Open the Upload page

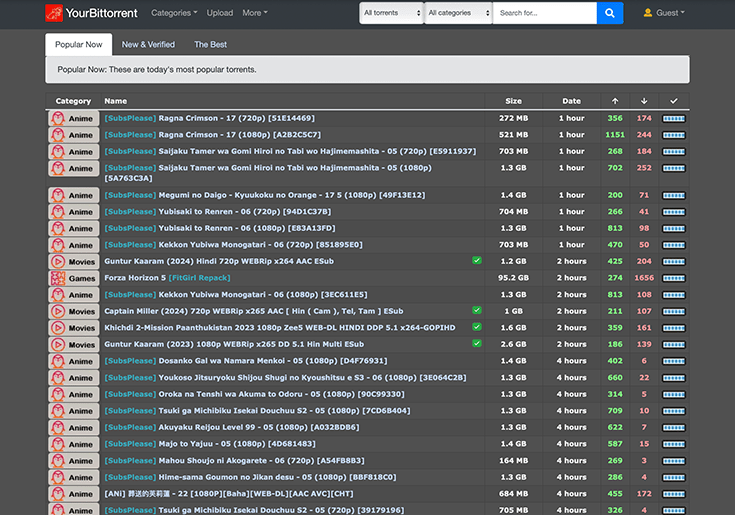(220, 13)
